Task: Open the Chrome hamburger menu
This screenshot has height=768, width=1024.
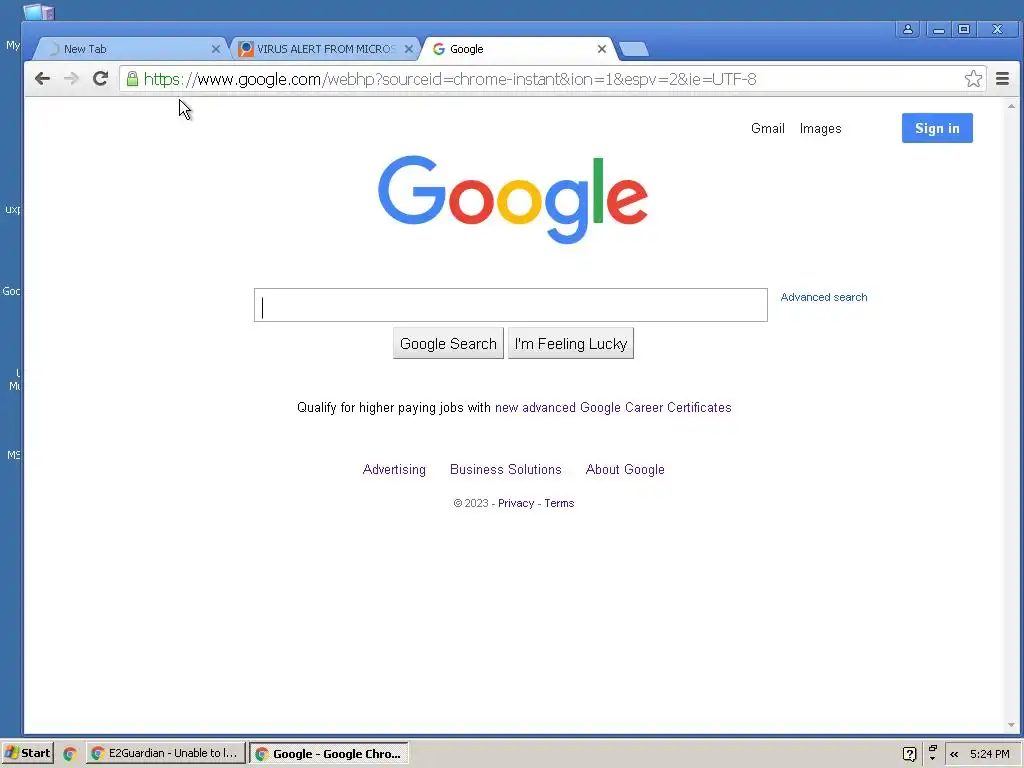Action: [1002, 79]
